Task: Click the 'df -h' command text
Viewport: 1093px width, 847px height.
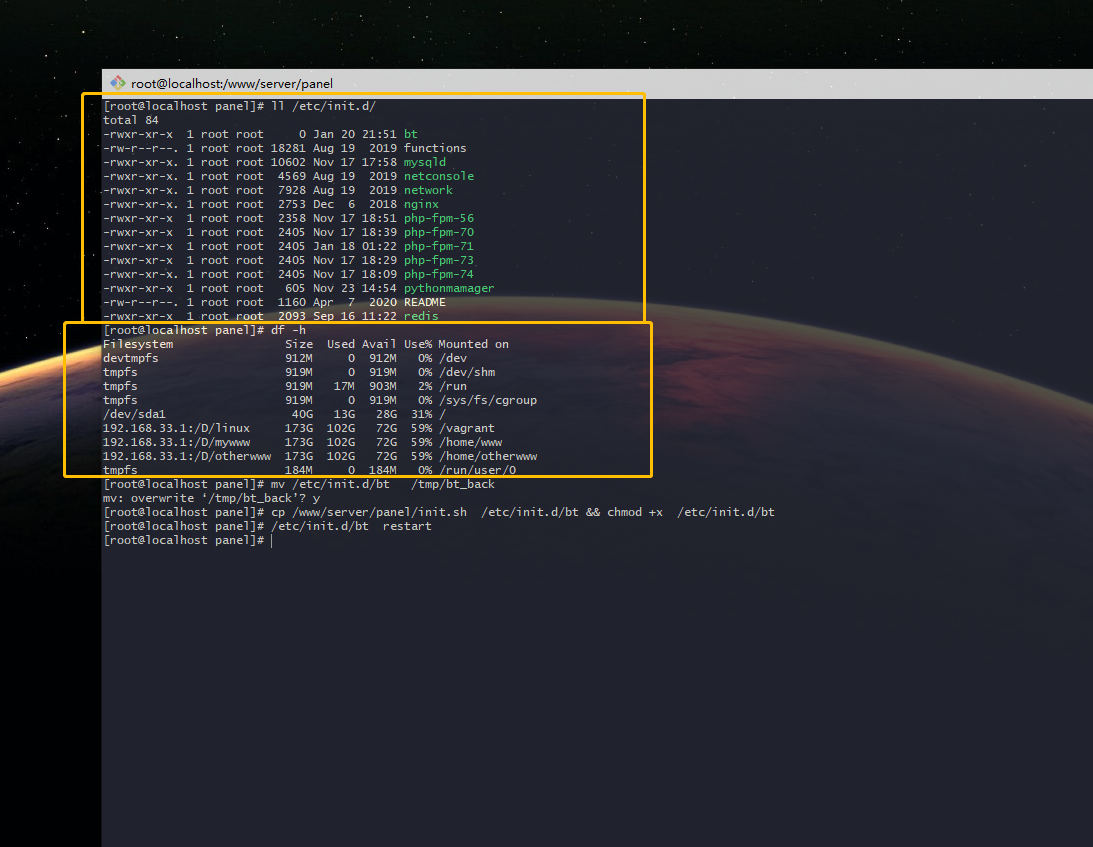Action: (x=288, y=330)
